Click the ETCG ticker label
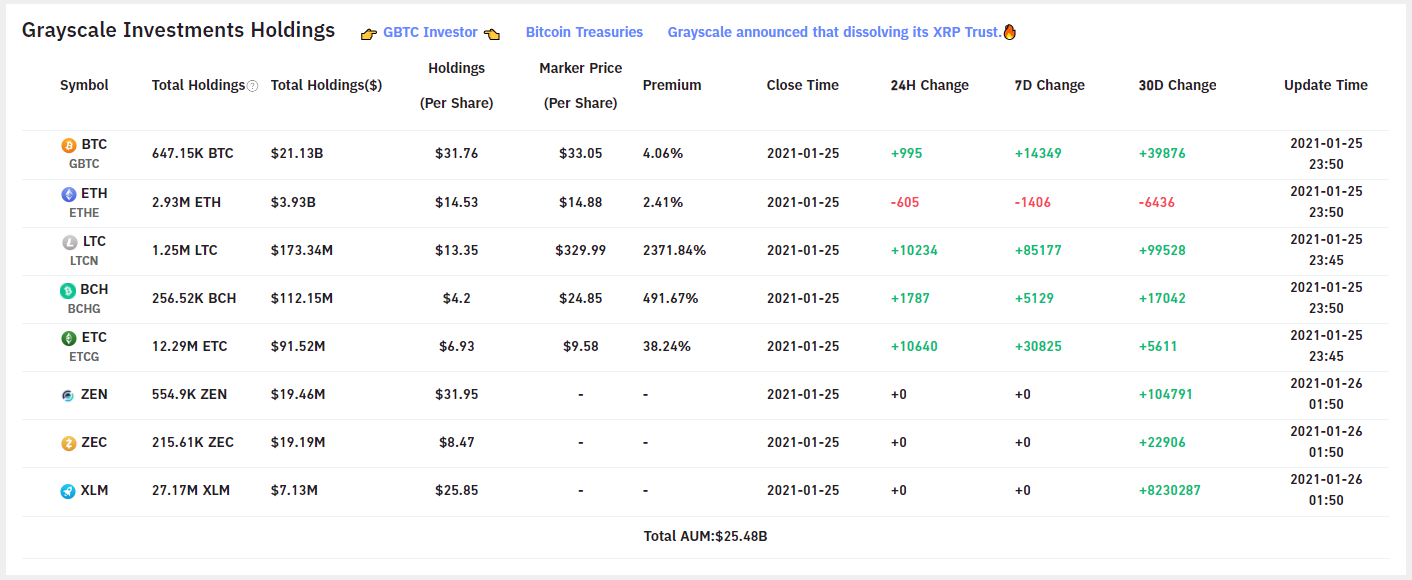 click(84, 356)
